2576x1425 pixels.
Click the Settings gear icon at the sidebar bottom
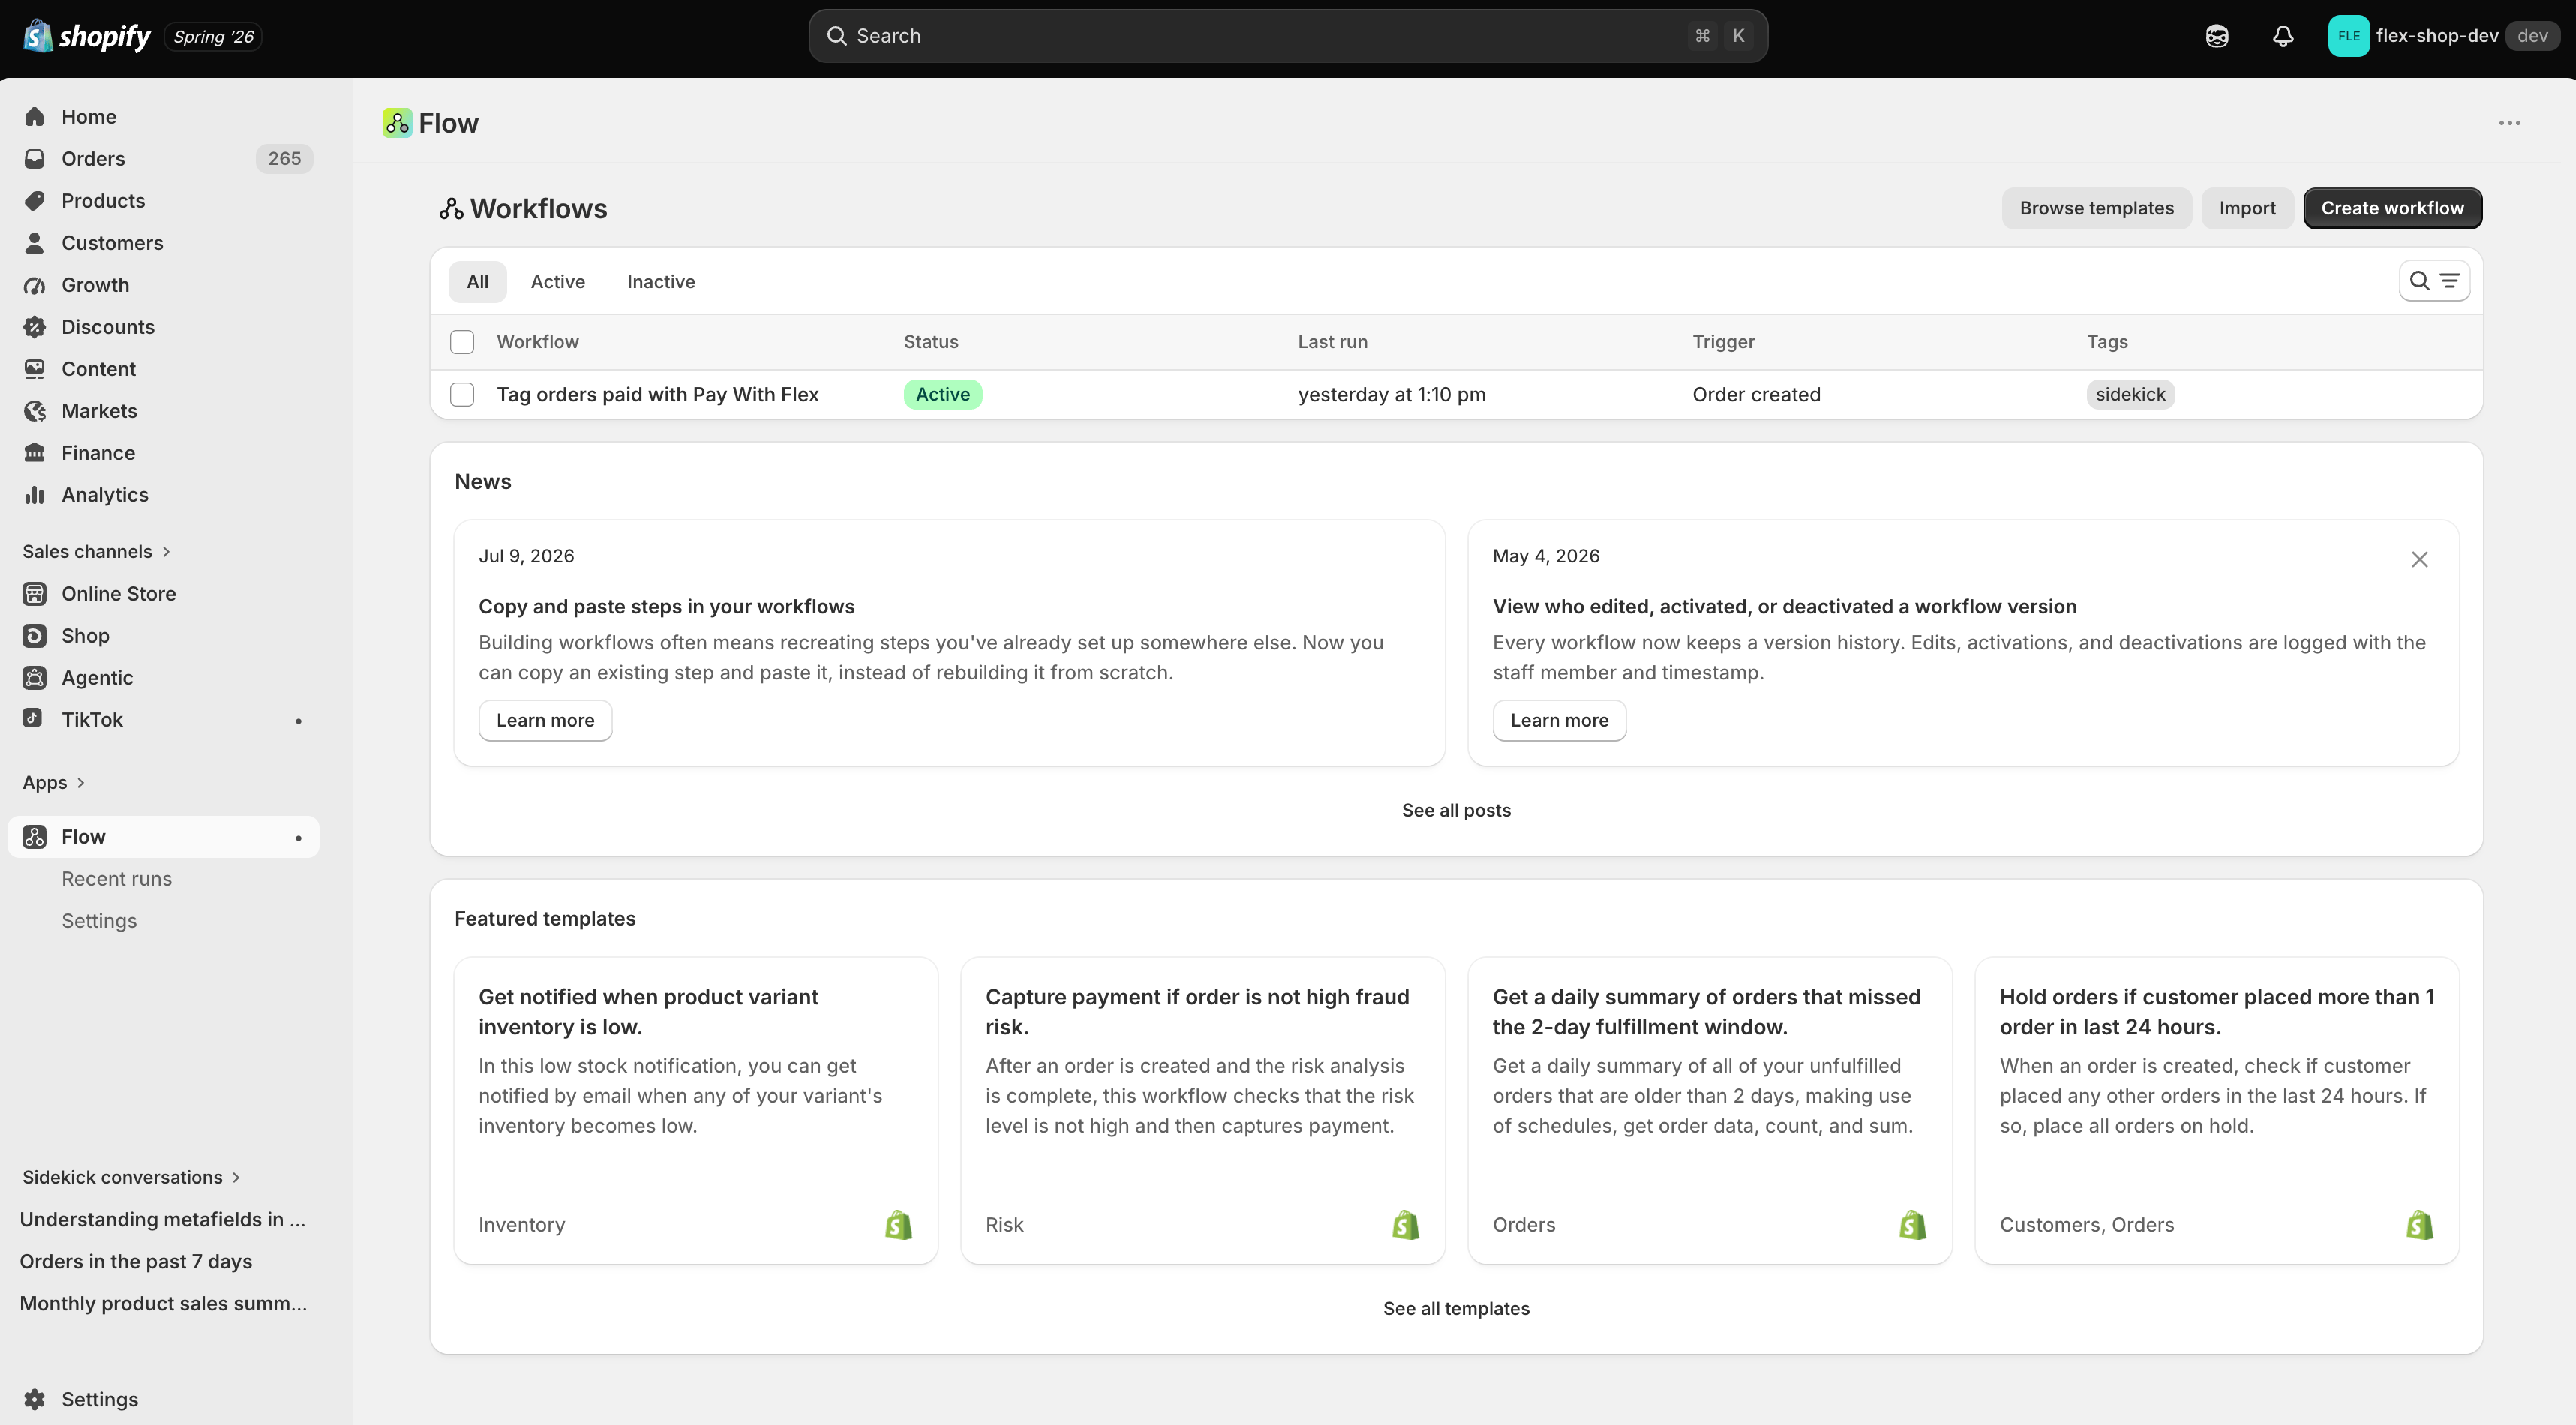[x=35, y=1399]
